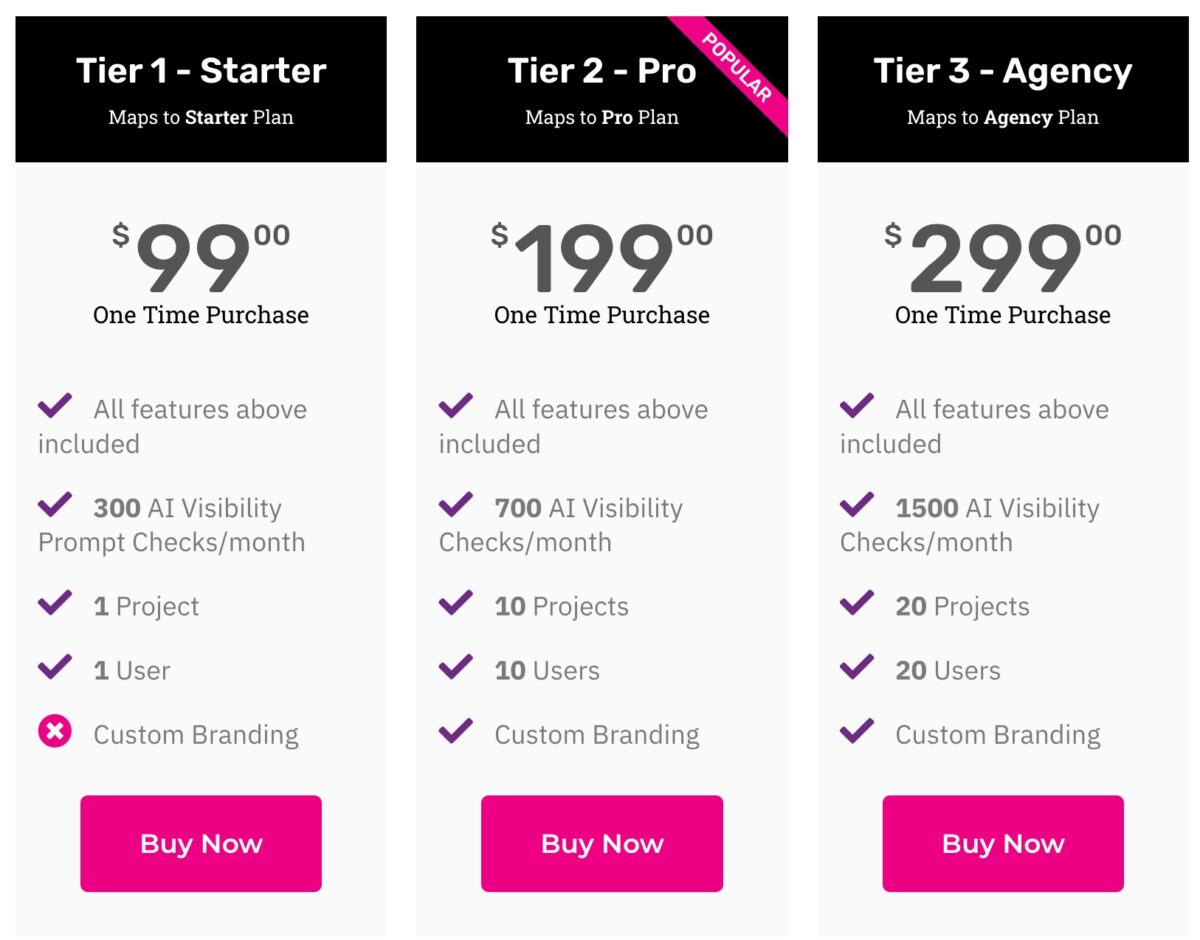Click One Time Purchase under $199

coord(602,315)
